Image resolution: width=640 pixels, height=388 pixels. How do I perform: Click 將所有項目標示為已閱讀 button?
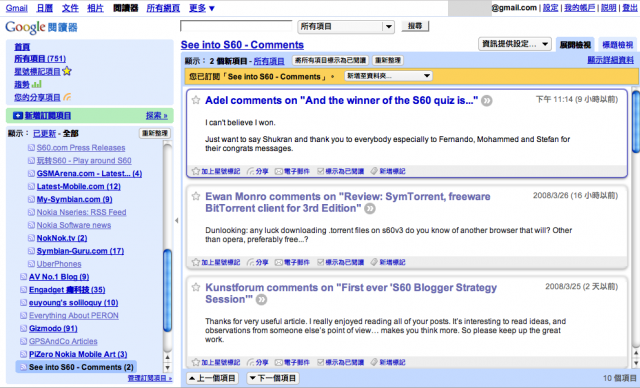[330, 60]
